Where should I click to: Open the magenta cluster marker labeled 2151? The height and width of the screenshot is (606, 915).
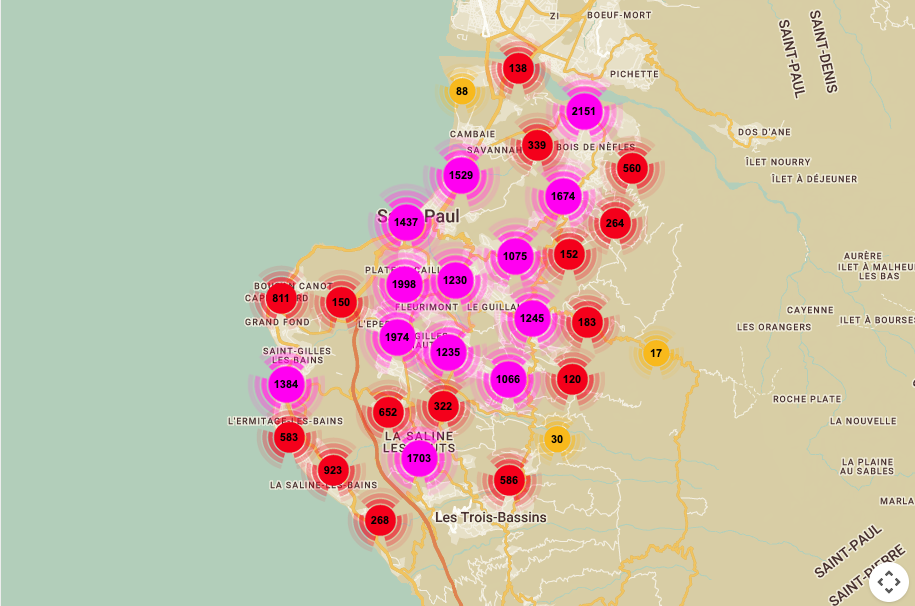point(584,111)
